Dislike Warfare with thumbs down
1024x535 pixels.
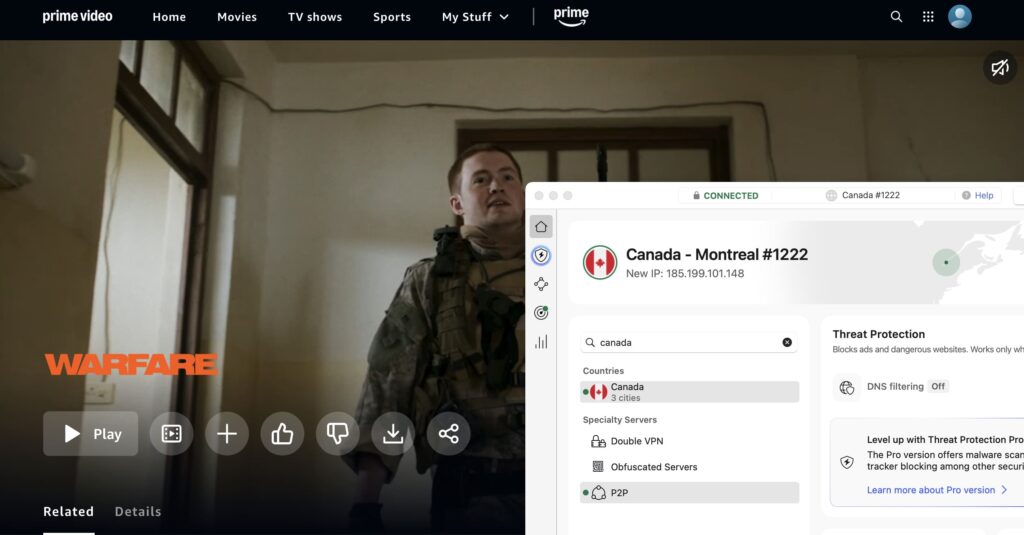338,434
